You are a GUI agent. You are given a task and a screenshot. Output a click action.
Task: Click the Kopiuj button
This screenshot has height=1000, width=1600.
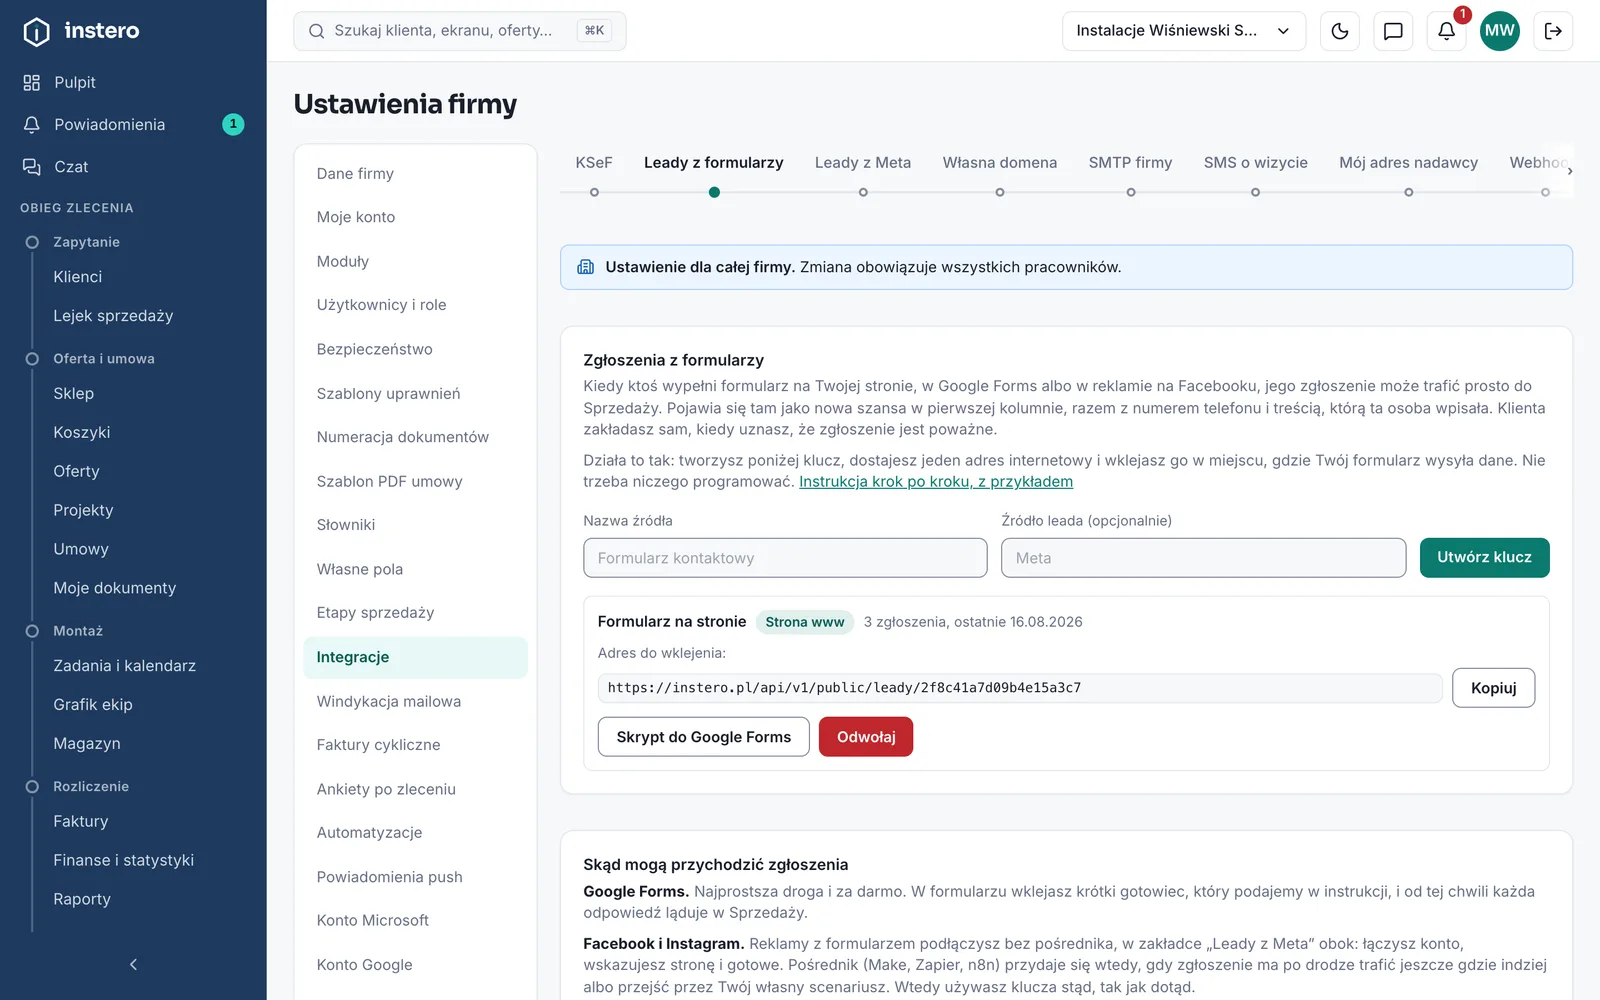pyautogui.click(x=1494, y=688)
